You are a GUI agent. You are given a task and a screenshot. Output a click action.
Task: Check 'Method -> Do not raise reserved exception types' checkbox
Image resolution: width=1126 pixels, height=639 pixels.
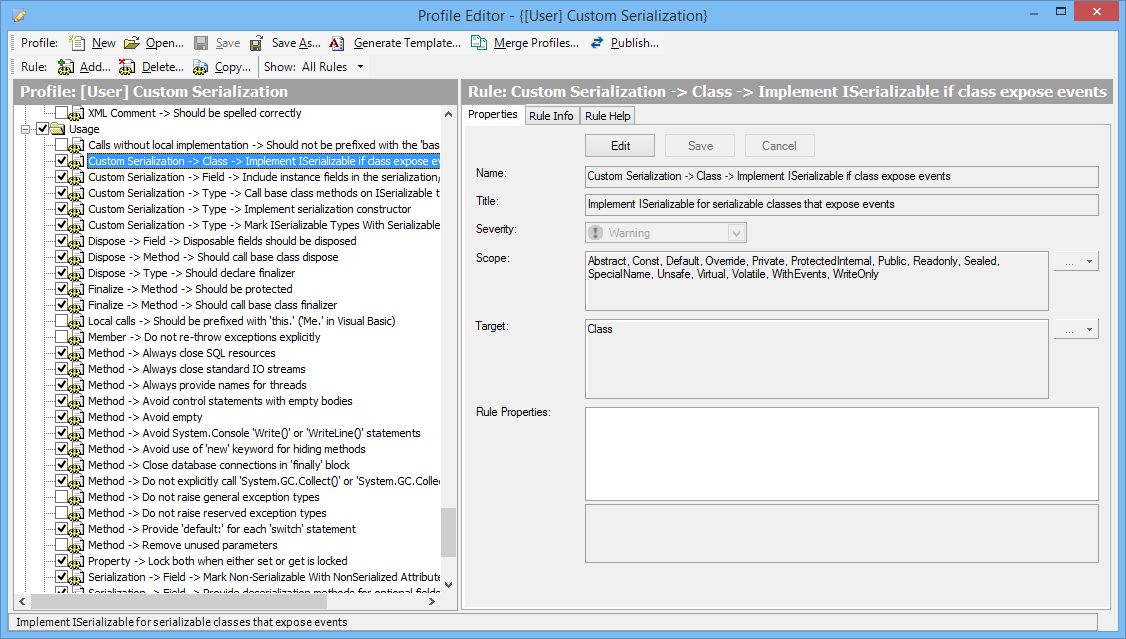coord(62,513)
